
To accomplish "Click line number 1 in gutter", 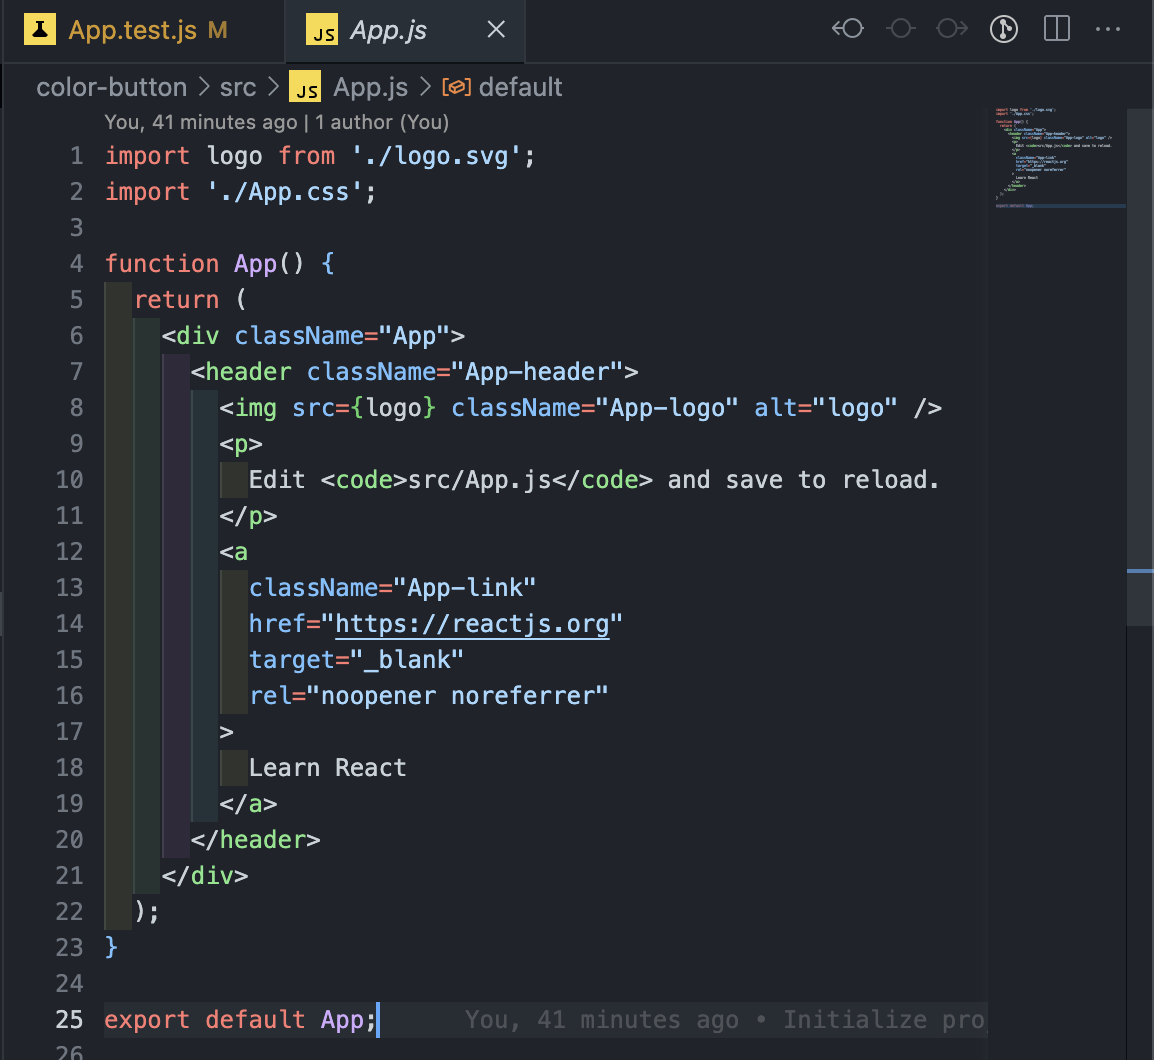I will click(77, 155).
